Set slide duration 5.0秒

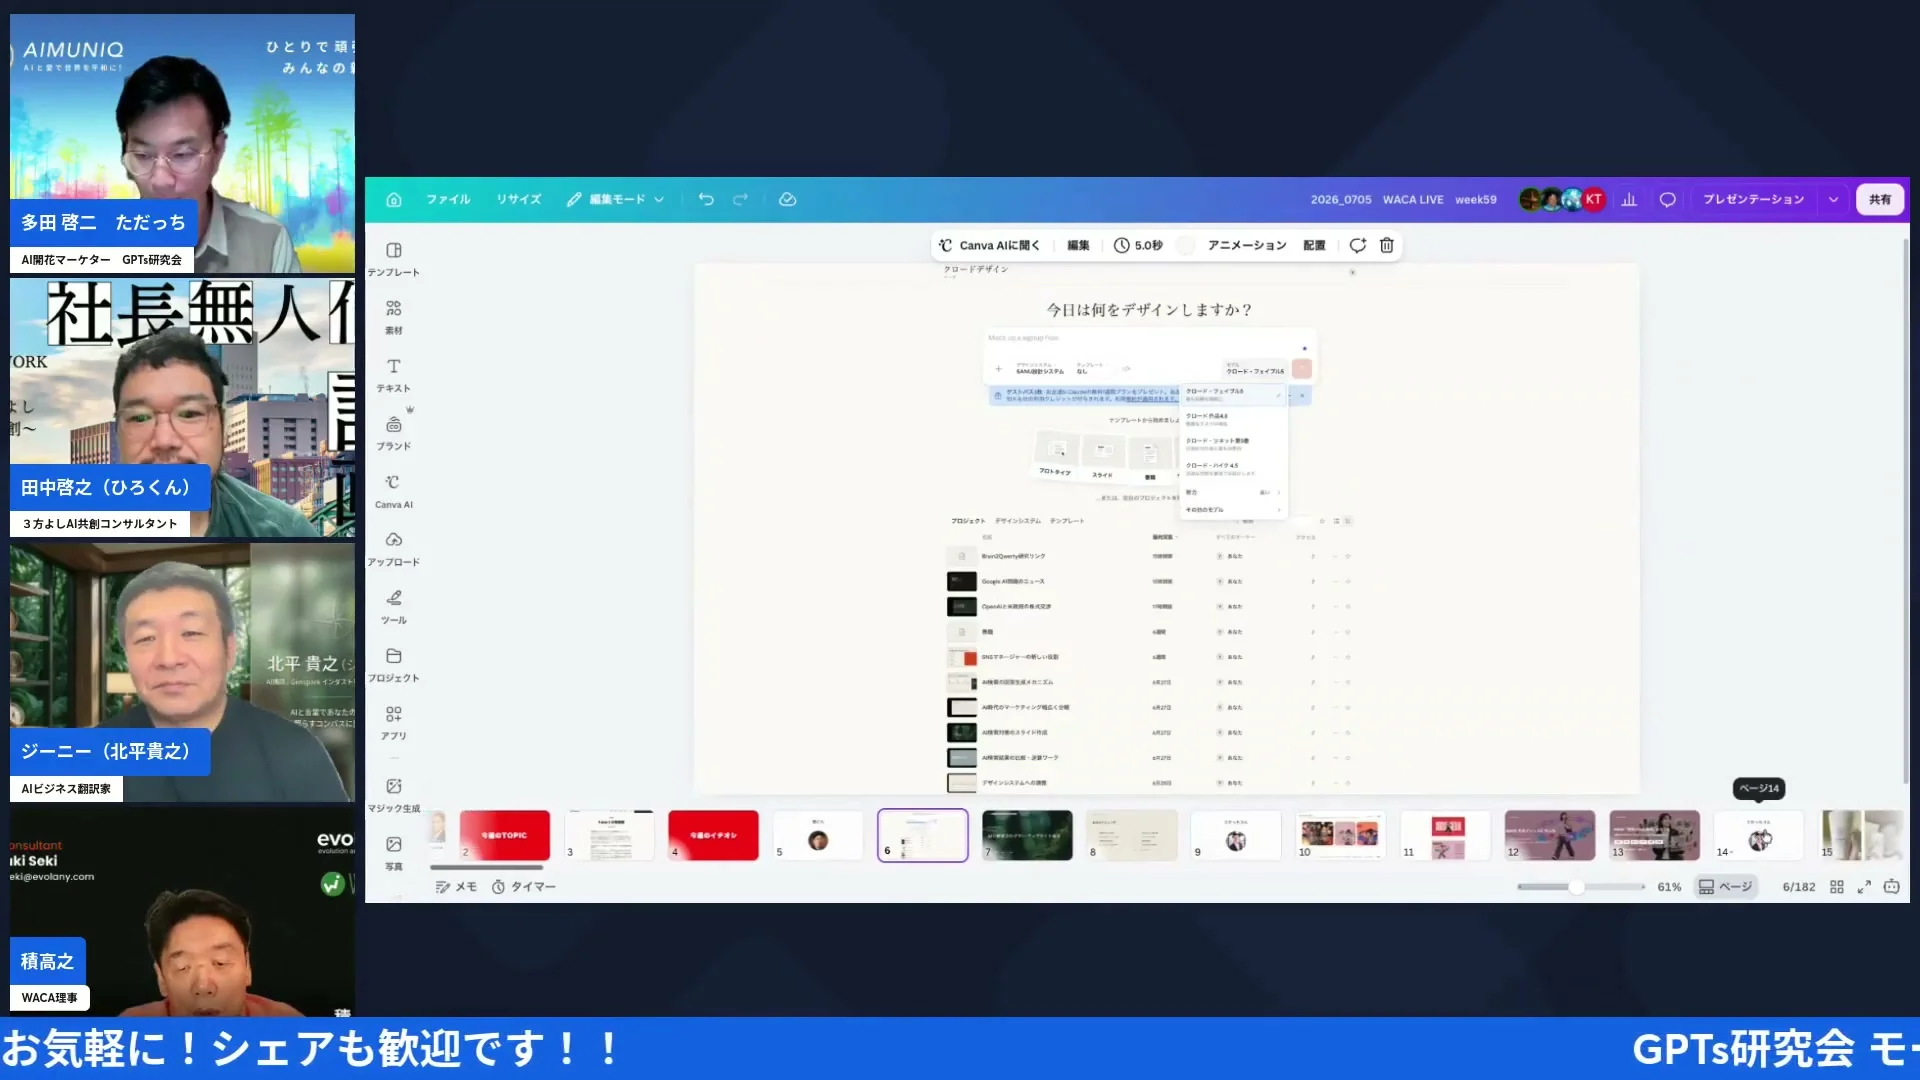coord(1138,245)
